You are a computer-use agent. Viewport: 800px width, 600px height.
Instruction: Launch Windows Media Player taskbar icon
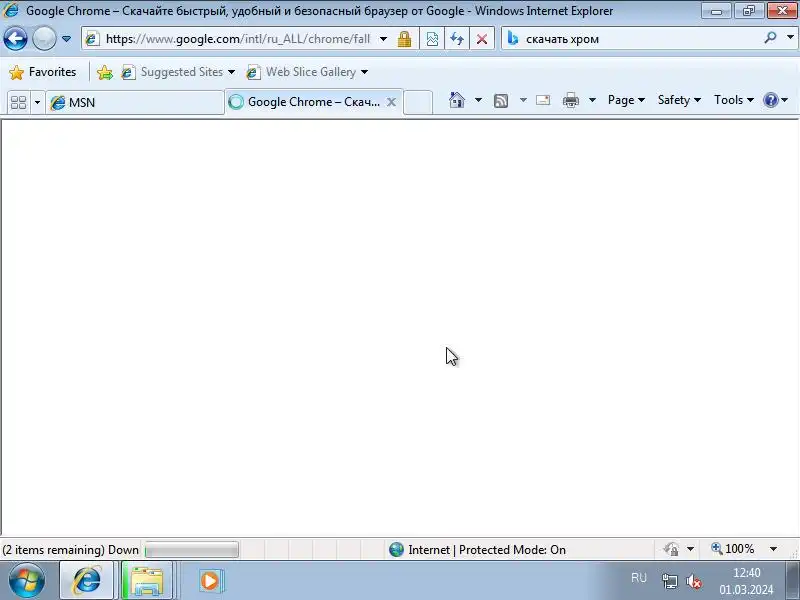pos(210,581)
